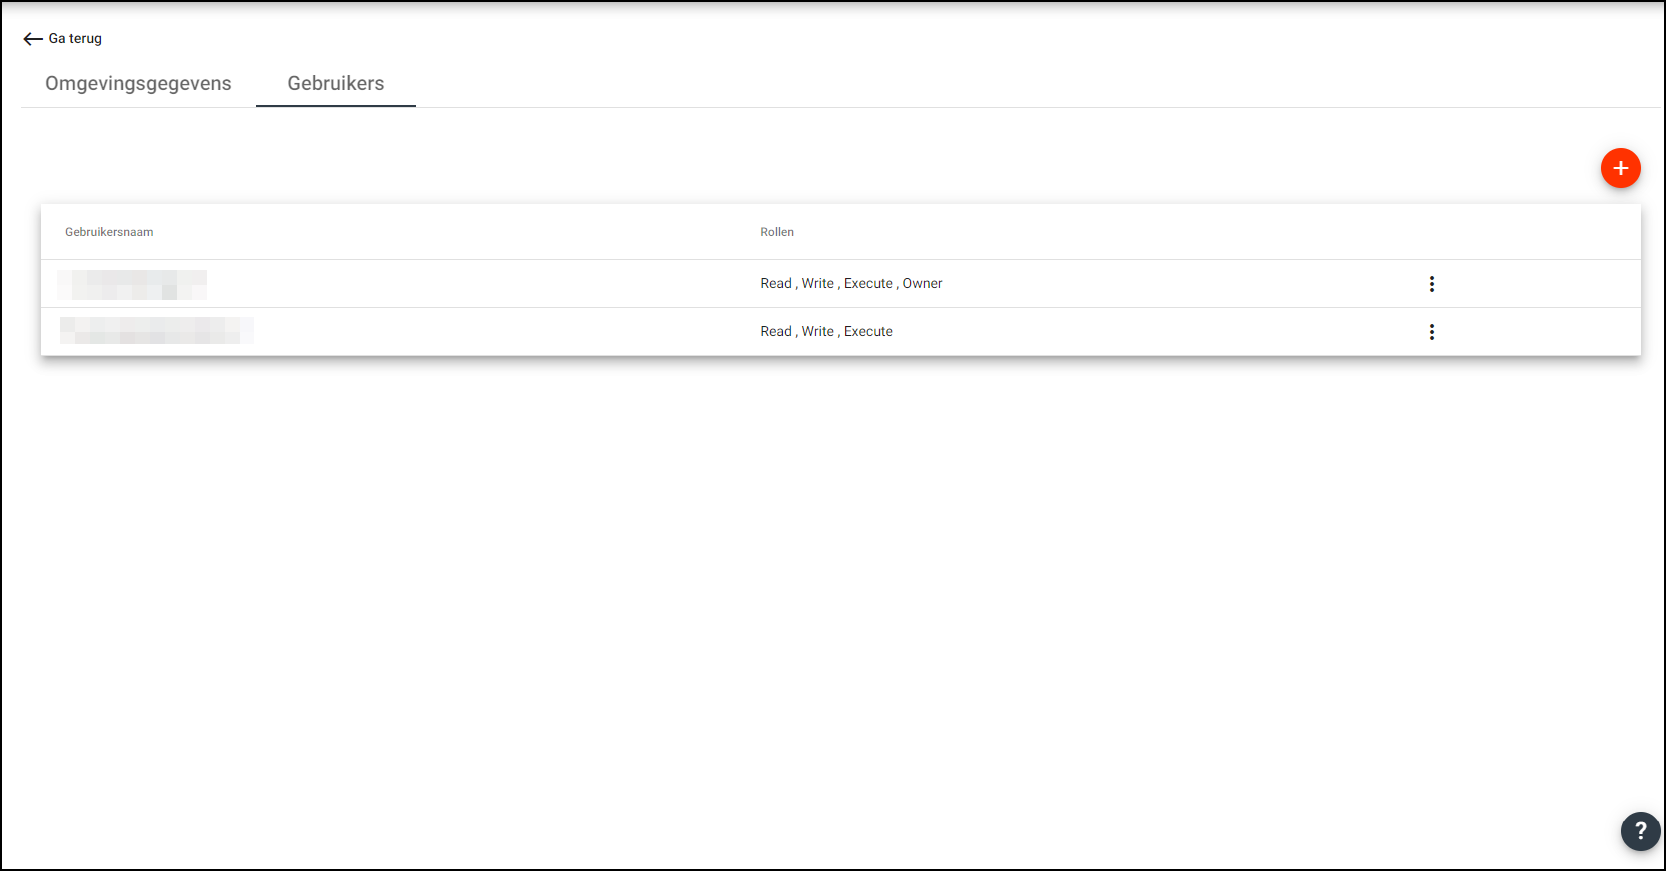Click the blurred username in the first row
Image resolution: width=1666 pixels, height=871 pixels.
pyautogui.click(x=132, y=285)
